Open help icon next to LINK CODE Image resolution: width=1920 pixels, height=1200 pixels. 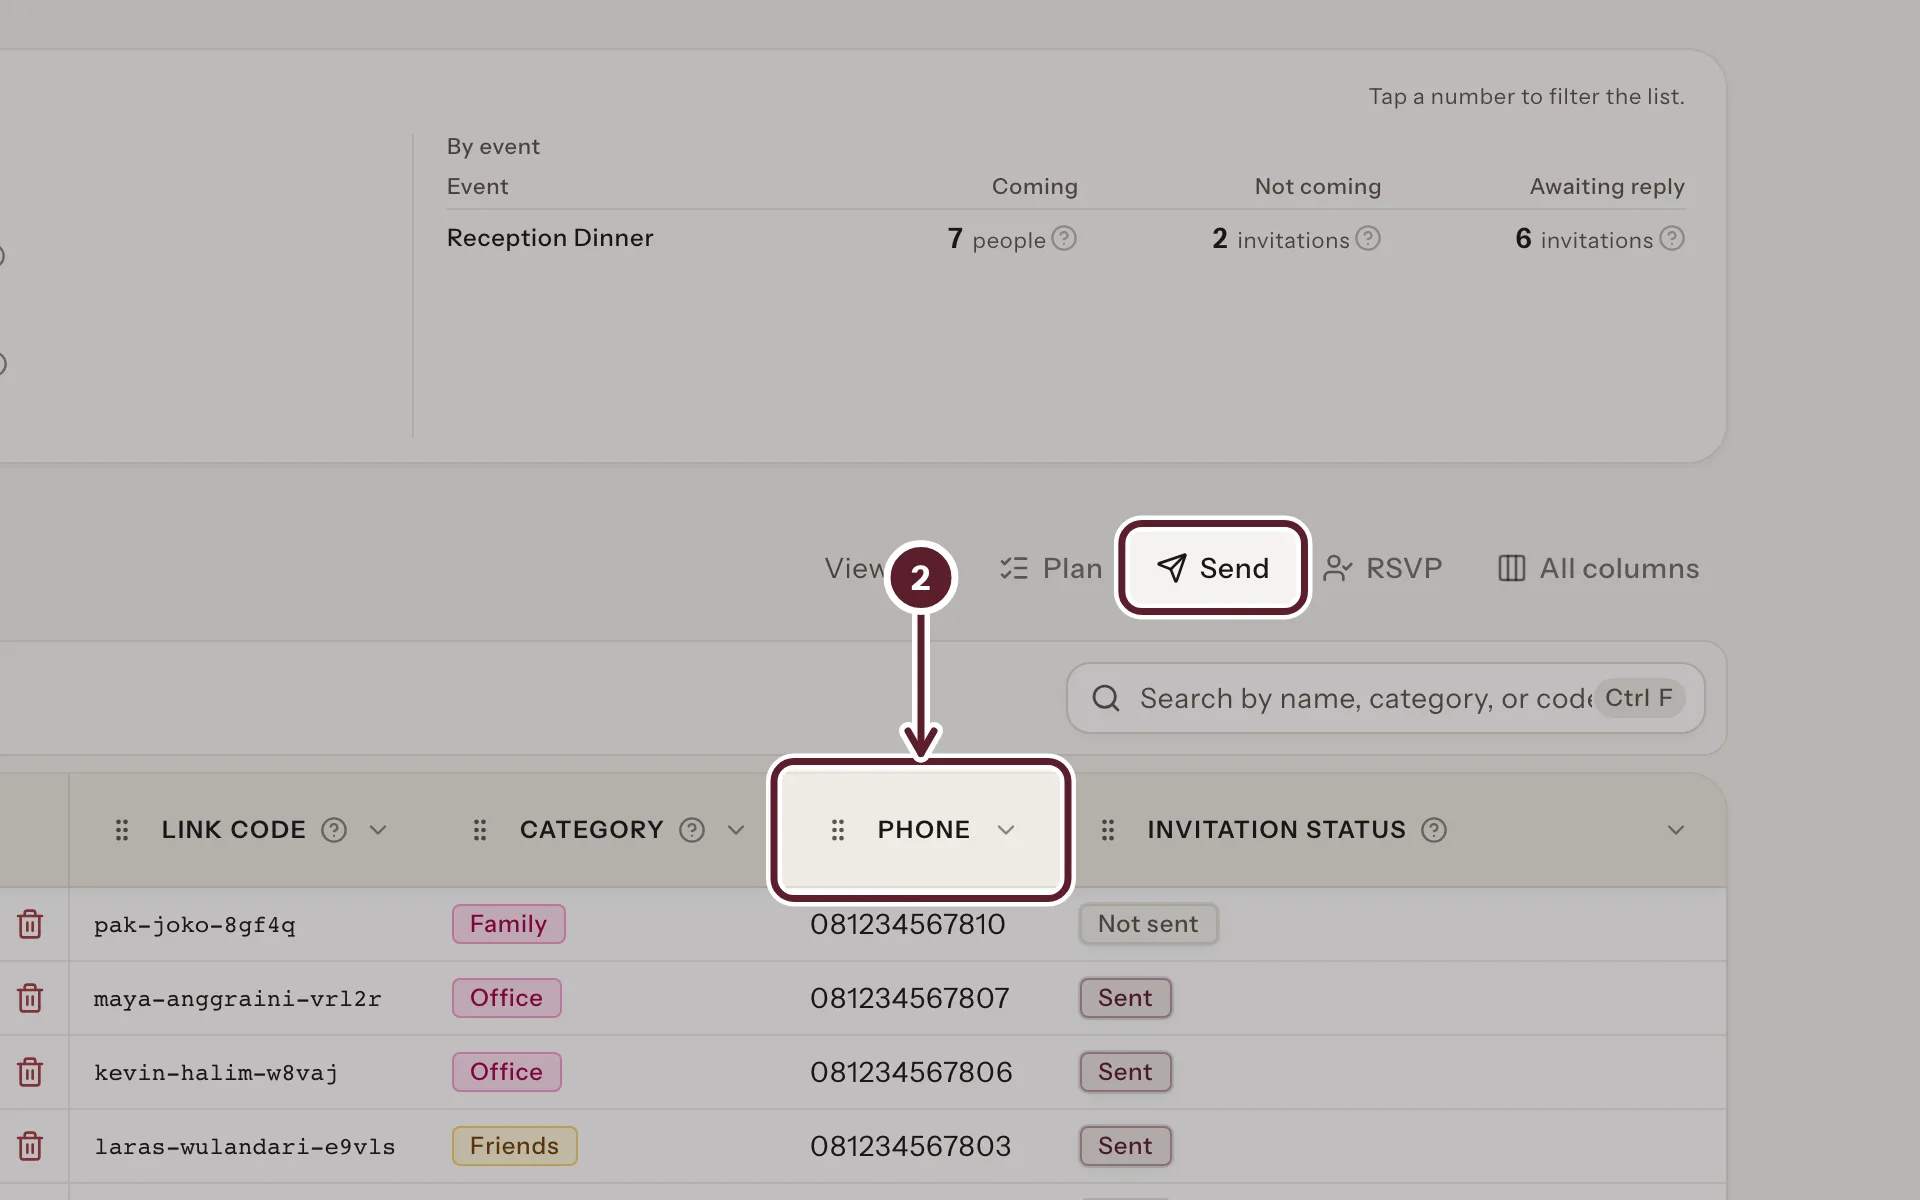[x=334, y=830]
